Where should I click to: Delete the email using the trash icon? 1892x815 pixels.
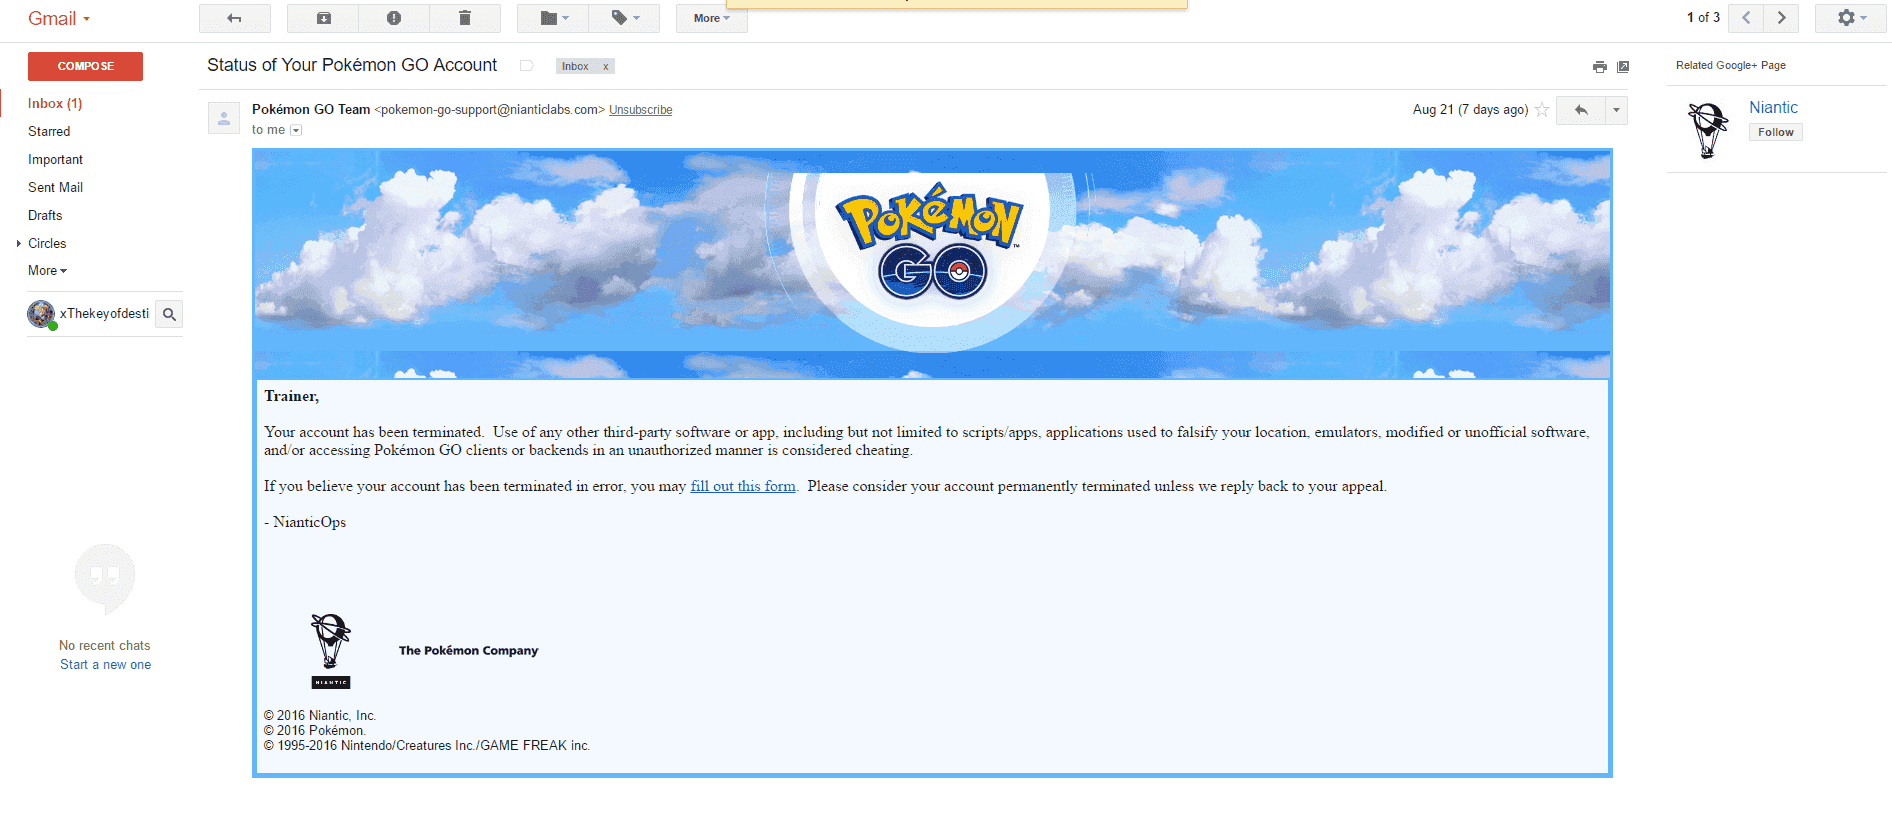click(x=465, y=18)
